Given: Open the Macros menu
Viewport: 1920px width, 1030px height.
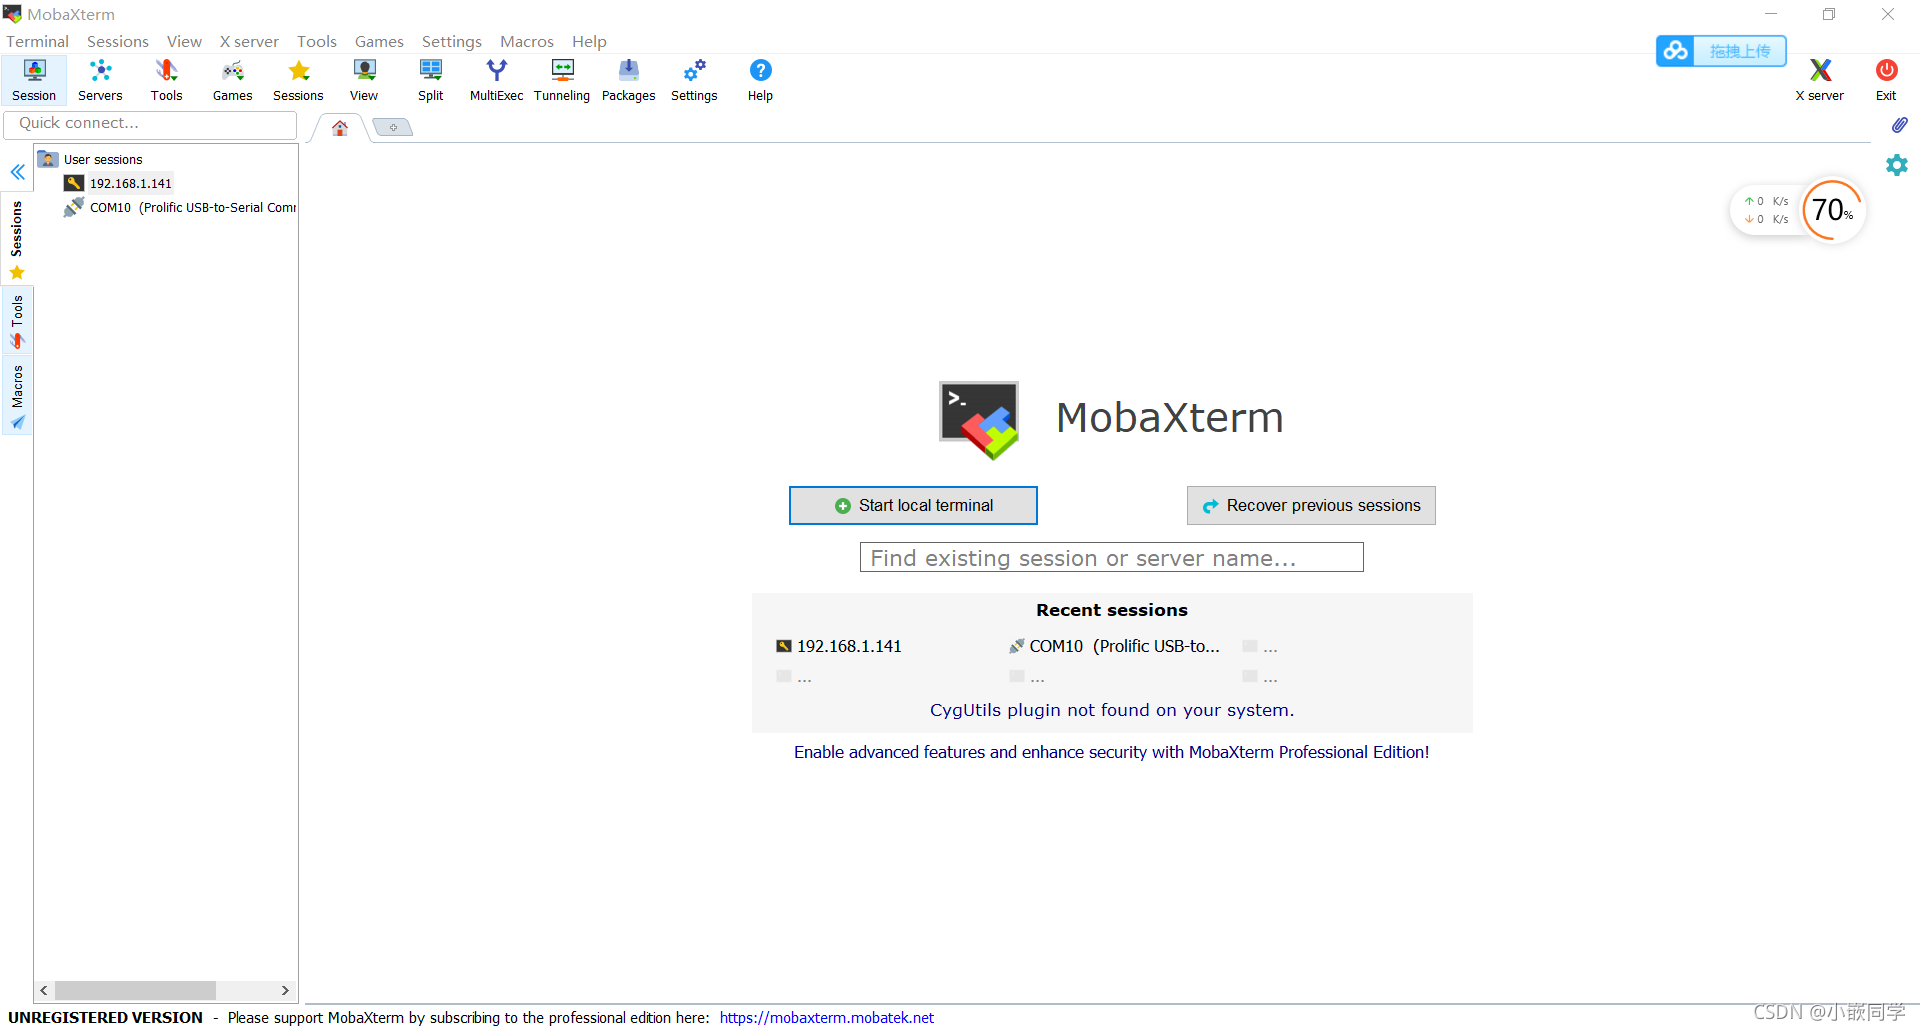Looking at the screenshot, I should coord(526,41).
